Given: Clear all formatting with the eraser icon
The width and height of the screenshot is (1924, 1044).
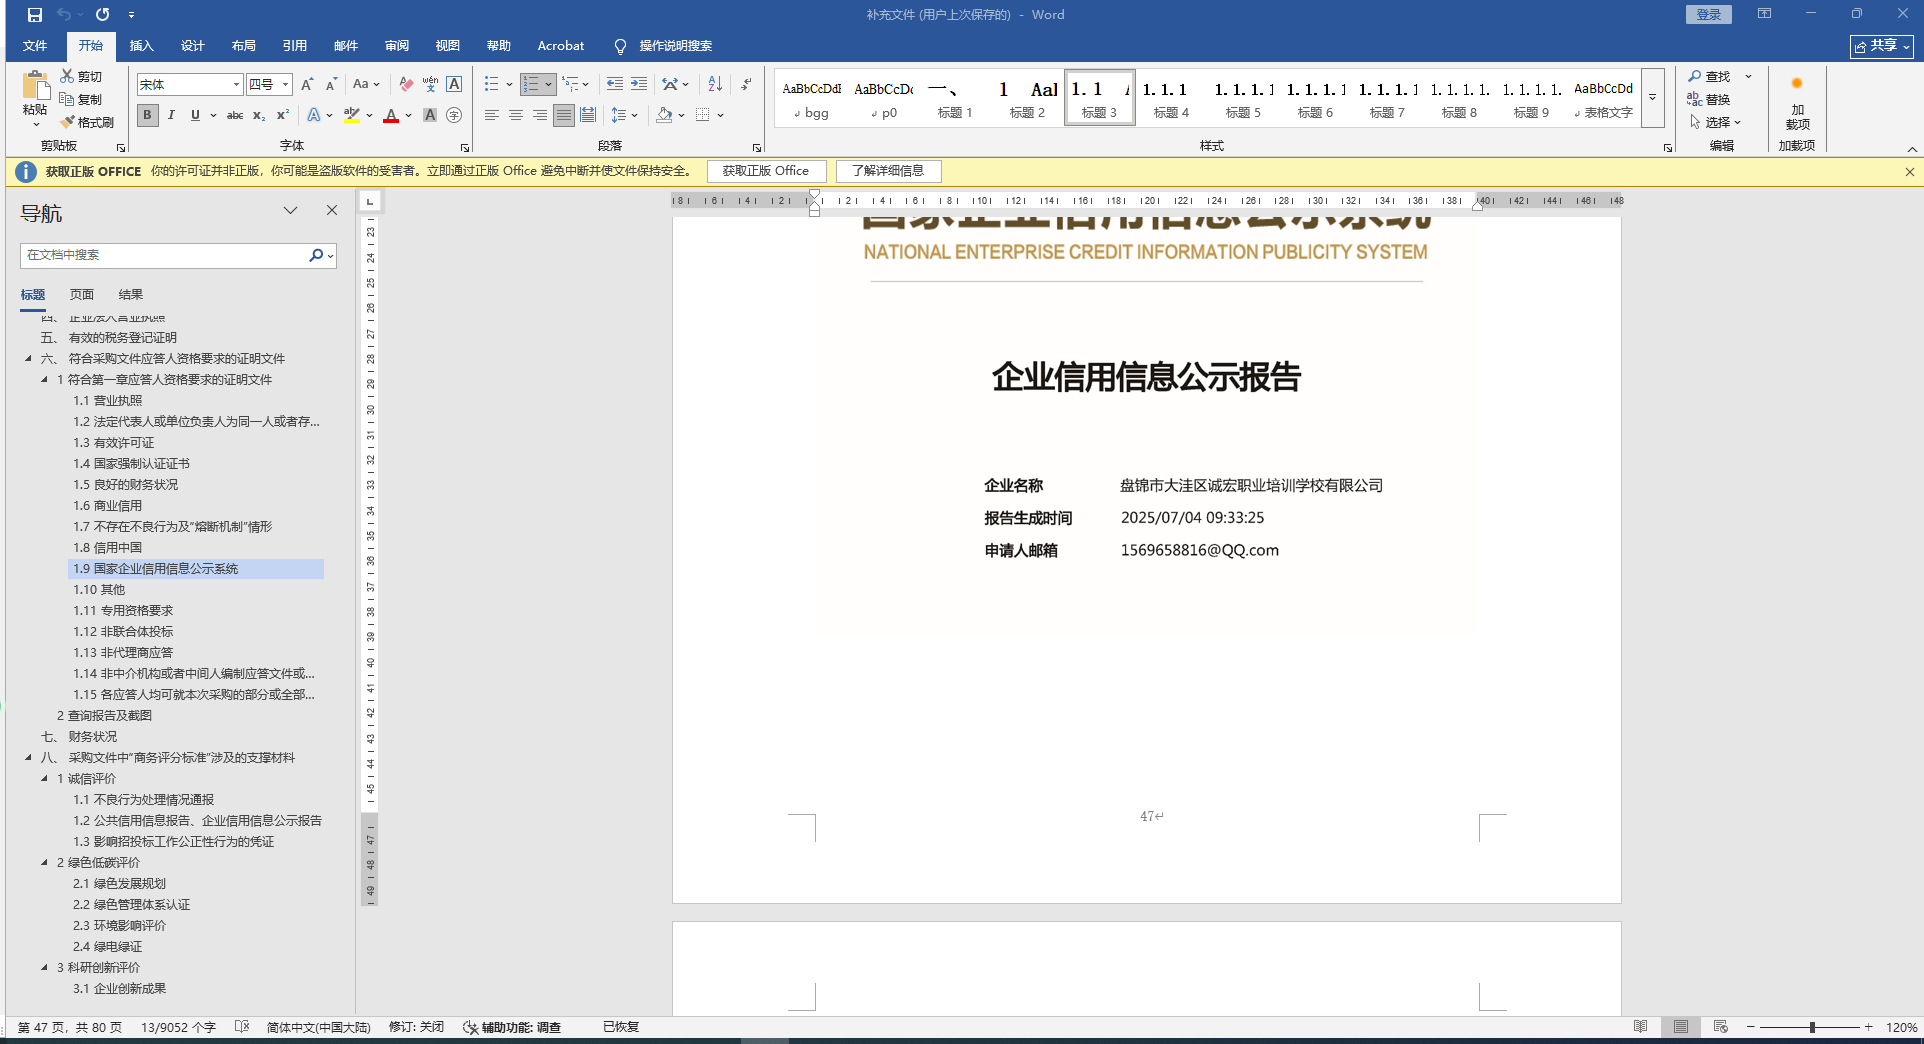Looking at the screenshot, I should pos(406,85).
